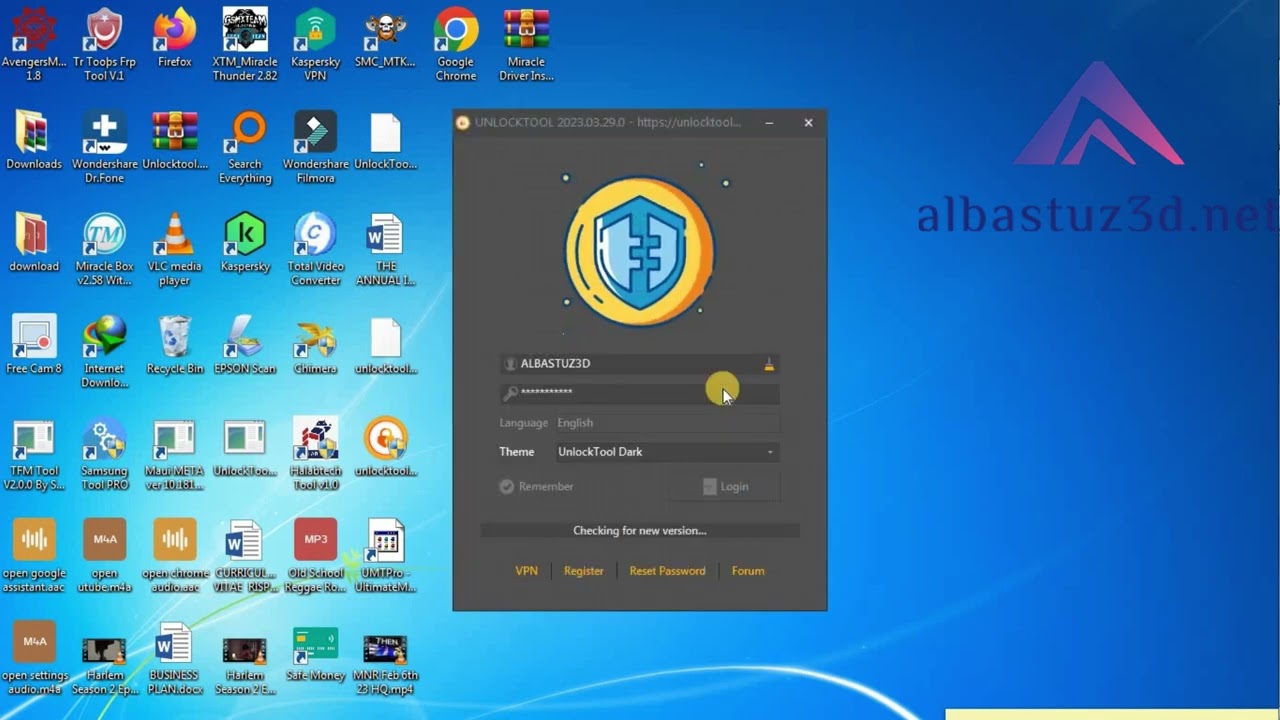Image resolution: width=1280 pixels, height=720 pixels.
Task: Click the Register link
Action: (x=584, y=571)
